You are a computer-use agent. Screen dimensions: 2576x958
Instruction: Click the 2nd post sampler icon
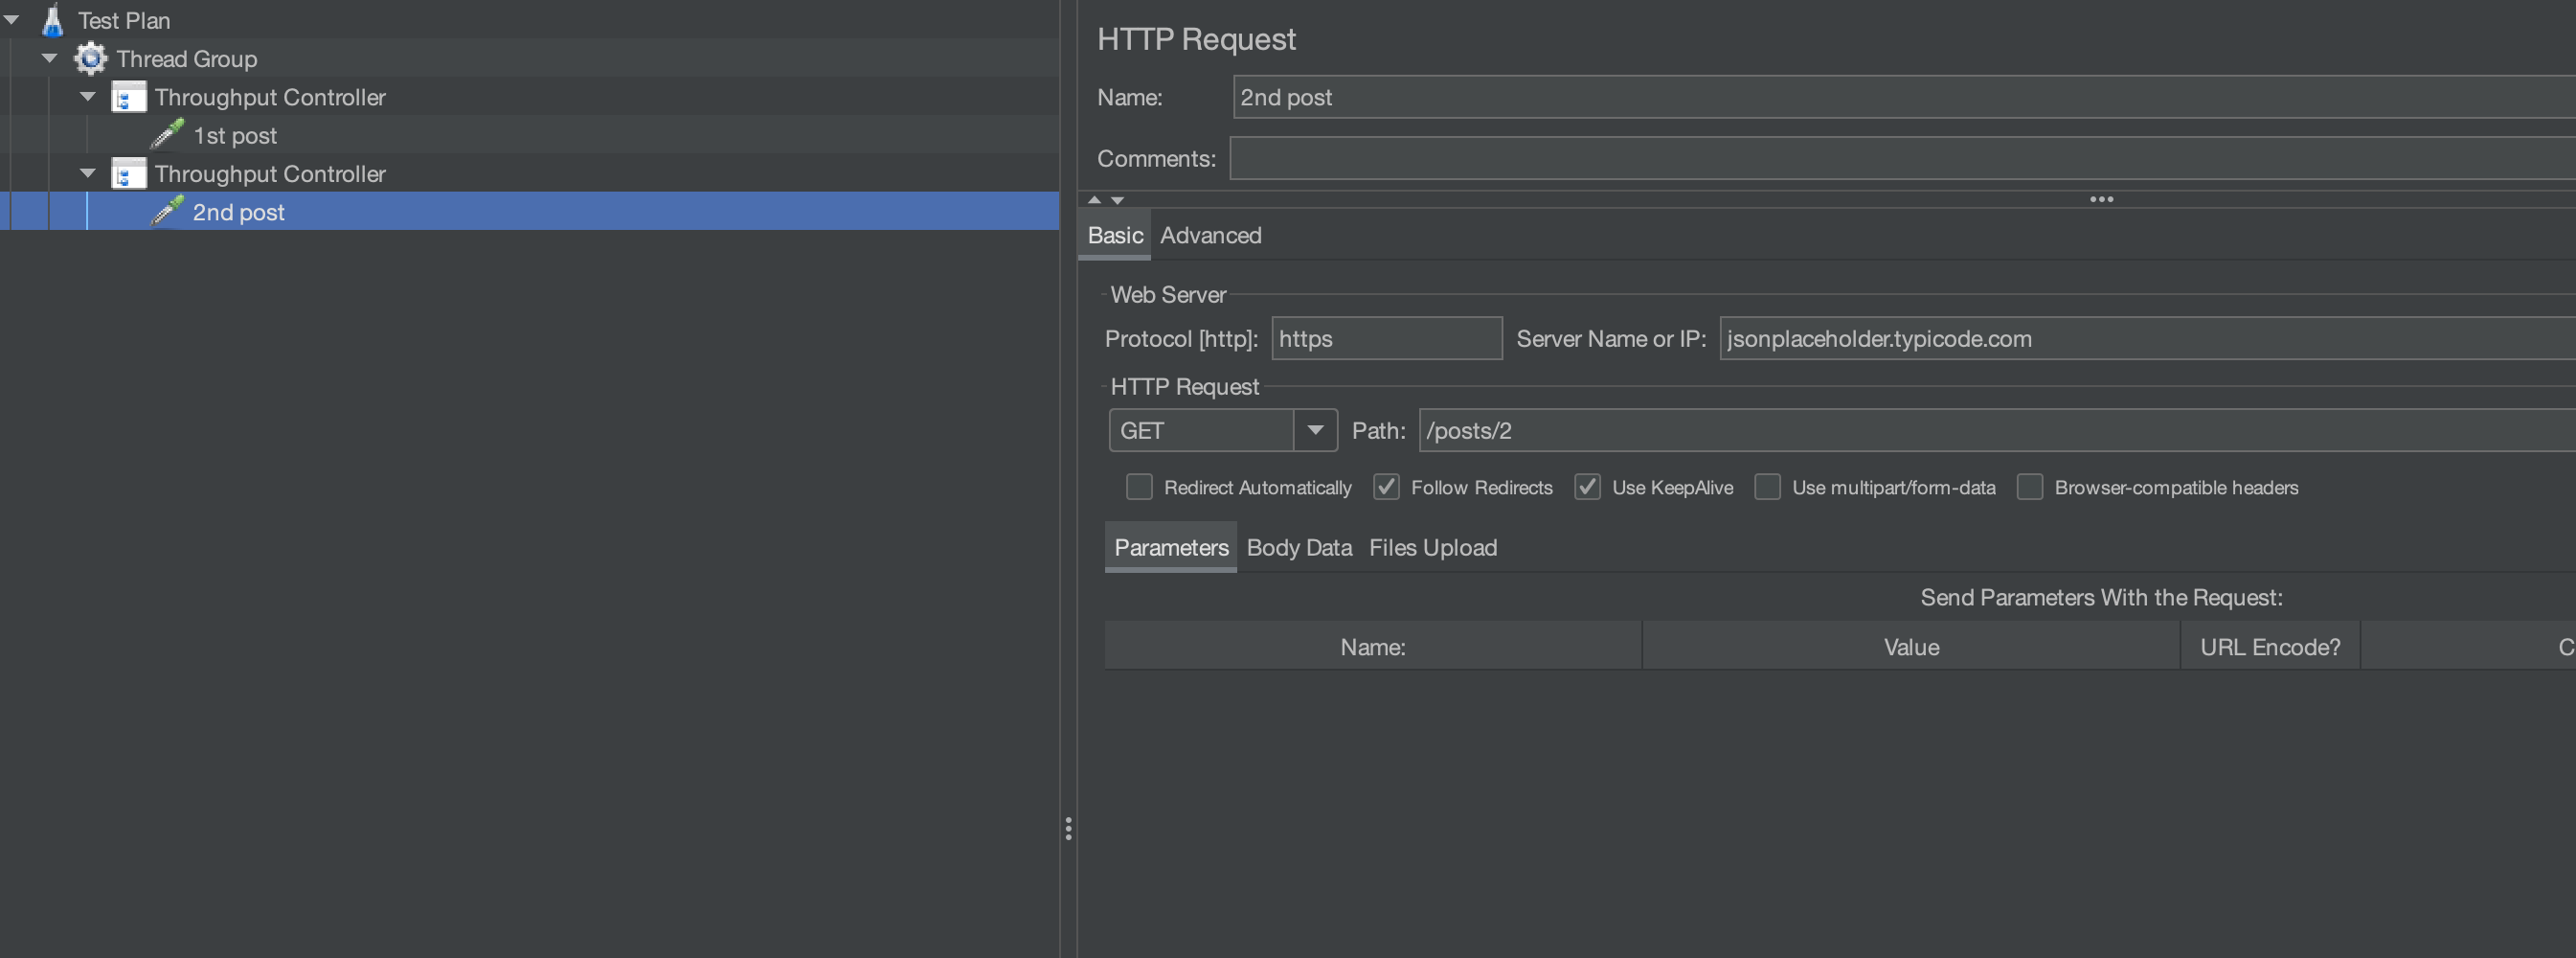coord(166,211)
